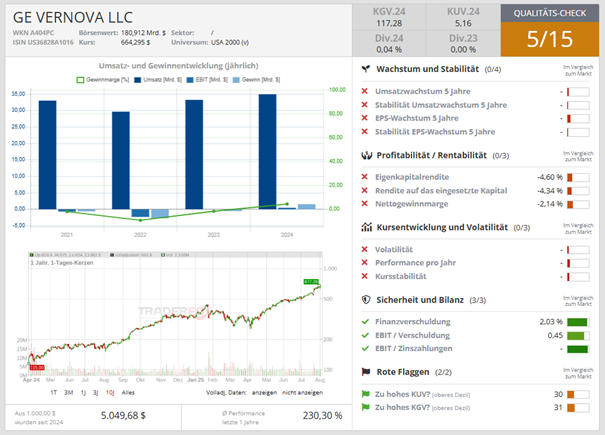Image resolution: width=605 pixels, height=435 pixels.
Task: Click the Finanzverschuldung criterion label
Action: 412,322
